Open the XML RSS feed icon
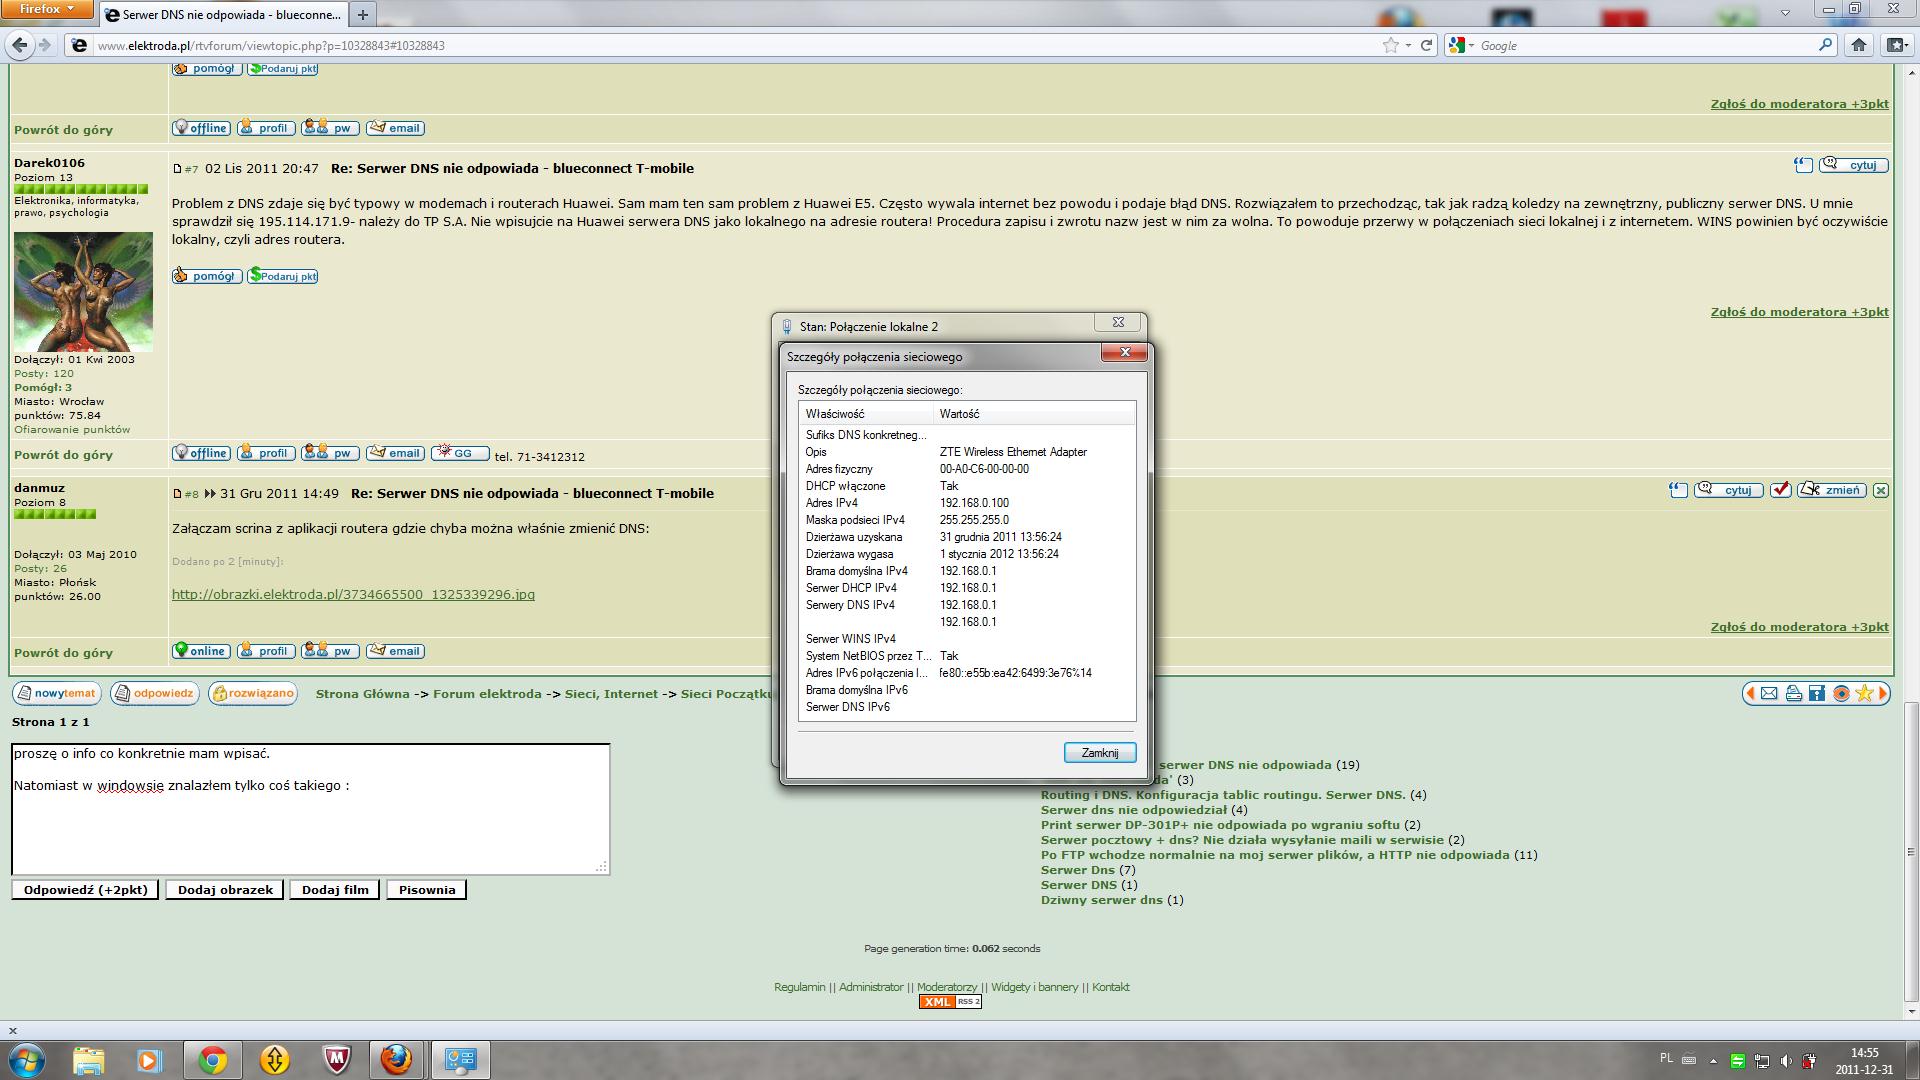1920x1080 pixels. point(950,1002)
